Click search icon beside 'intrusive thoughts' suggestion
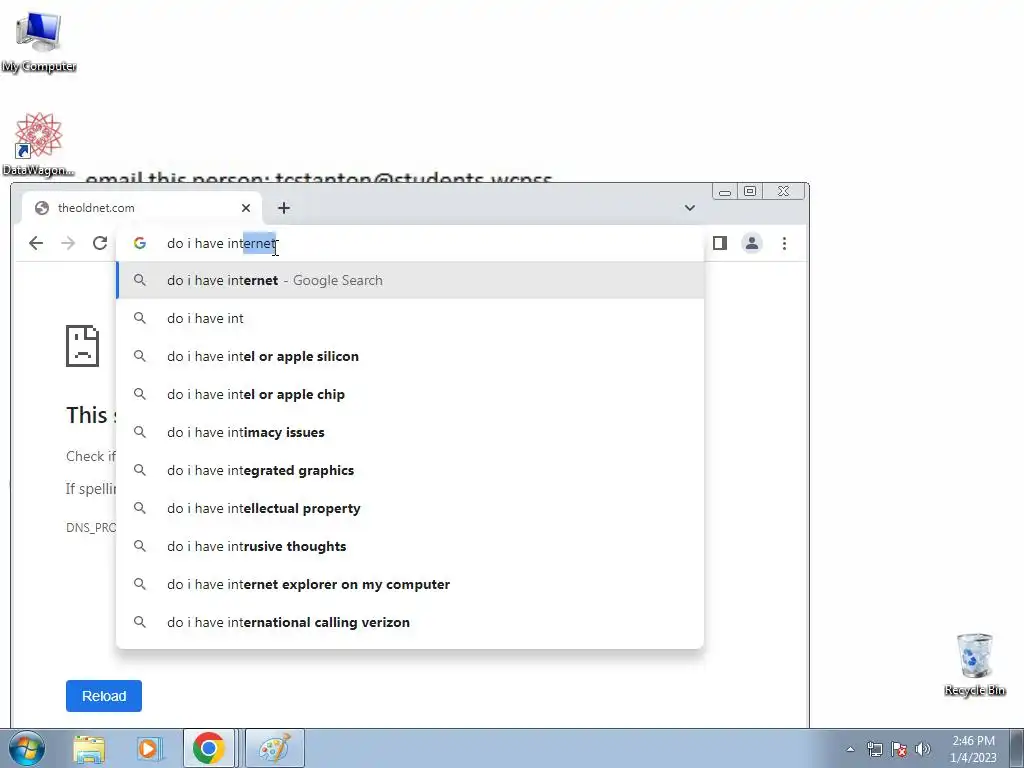 tap(140, 545)
